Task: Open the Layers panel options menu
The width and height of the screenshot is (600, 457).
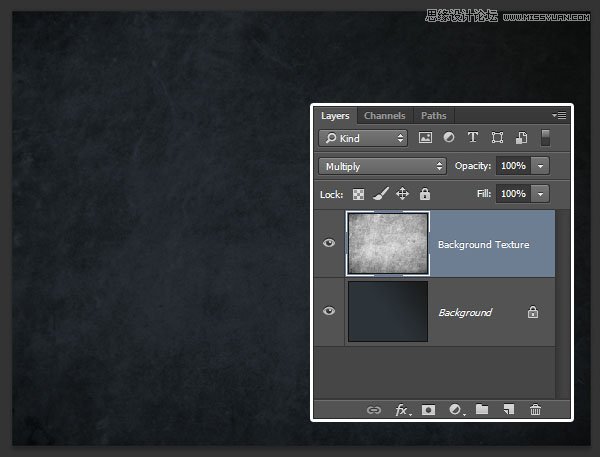Action: [x=559, y=116]
